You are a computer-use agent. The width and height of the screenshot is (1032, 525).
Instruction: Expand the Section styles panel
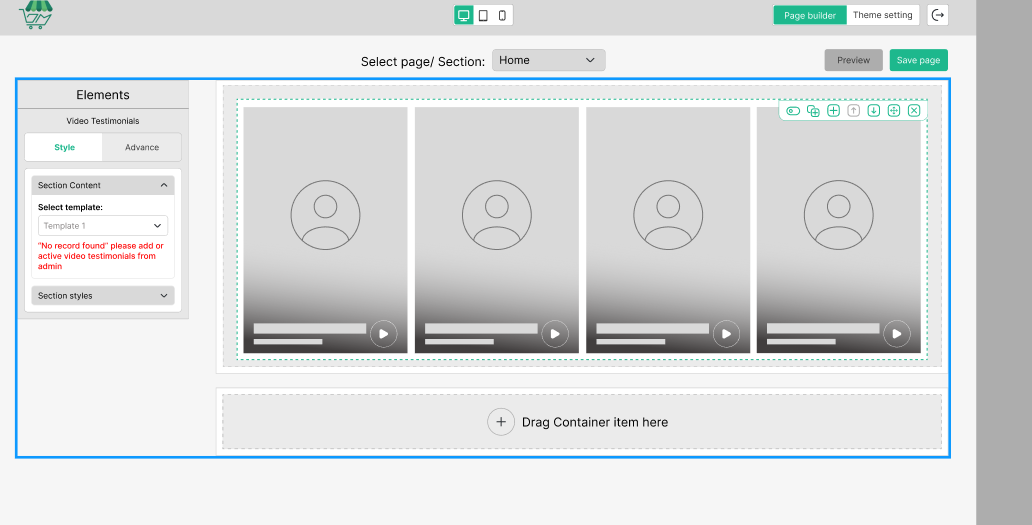103,295
